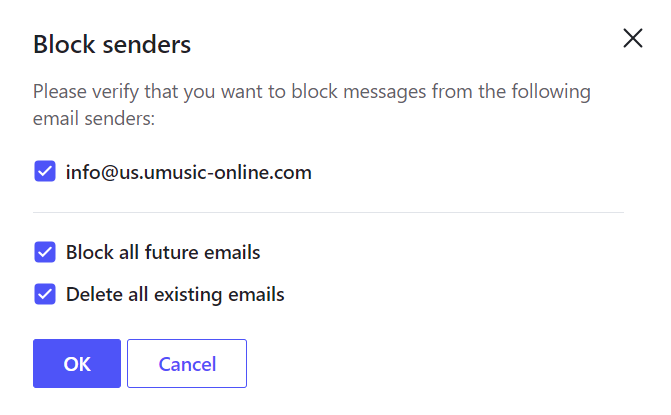
Task: Click the horizontal divider under the sender address
Action: [328, 212]
